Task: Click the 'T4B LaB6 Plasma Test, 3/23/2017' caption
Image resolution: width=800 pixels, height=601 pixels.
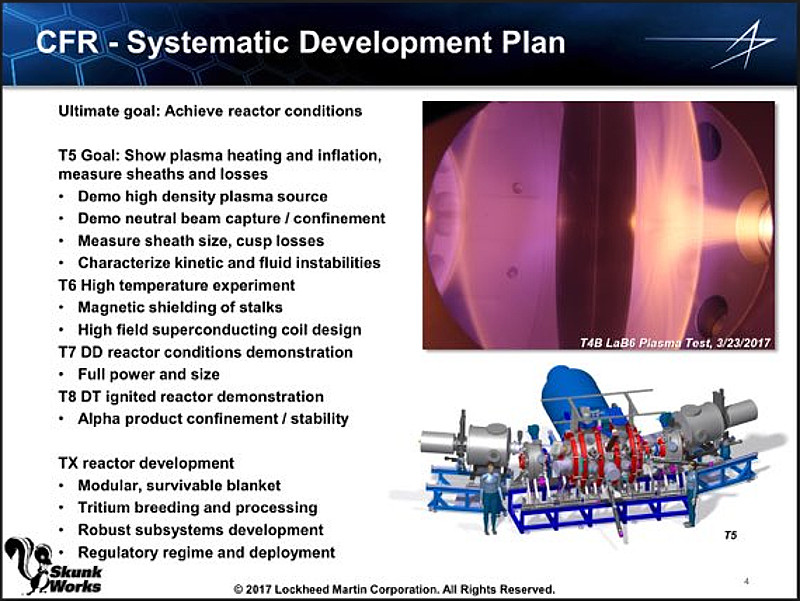Action: point(674,342)
